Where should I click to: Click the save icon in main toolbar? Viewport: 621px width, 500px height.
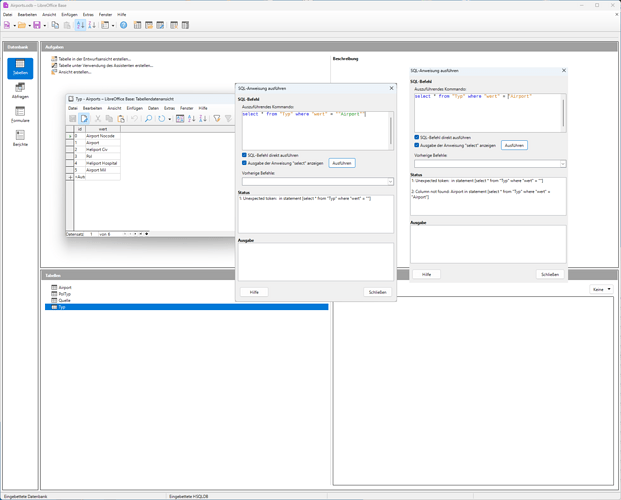click(x=37, y=25)
